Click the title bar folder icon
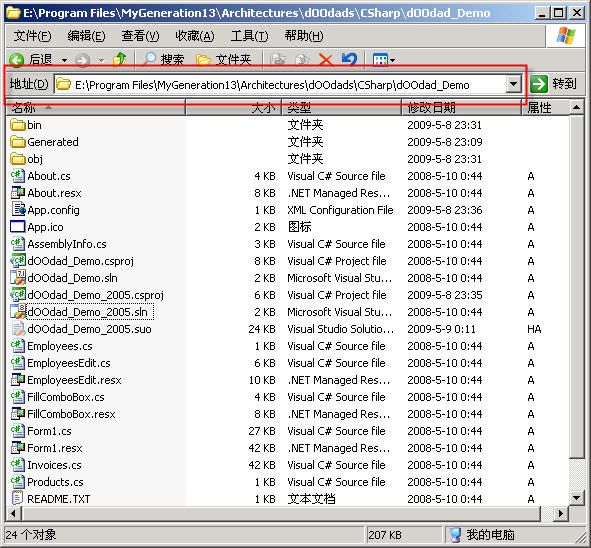 pyautogui.click(x=14, y=13)
